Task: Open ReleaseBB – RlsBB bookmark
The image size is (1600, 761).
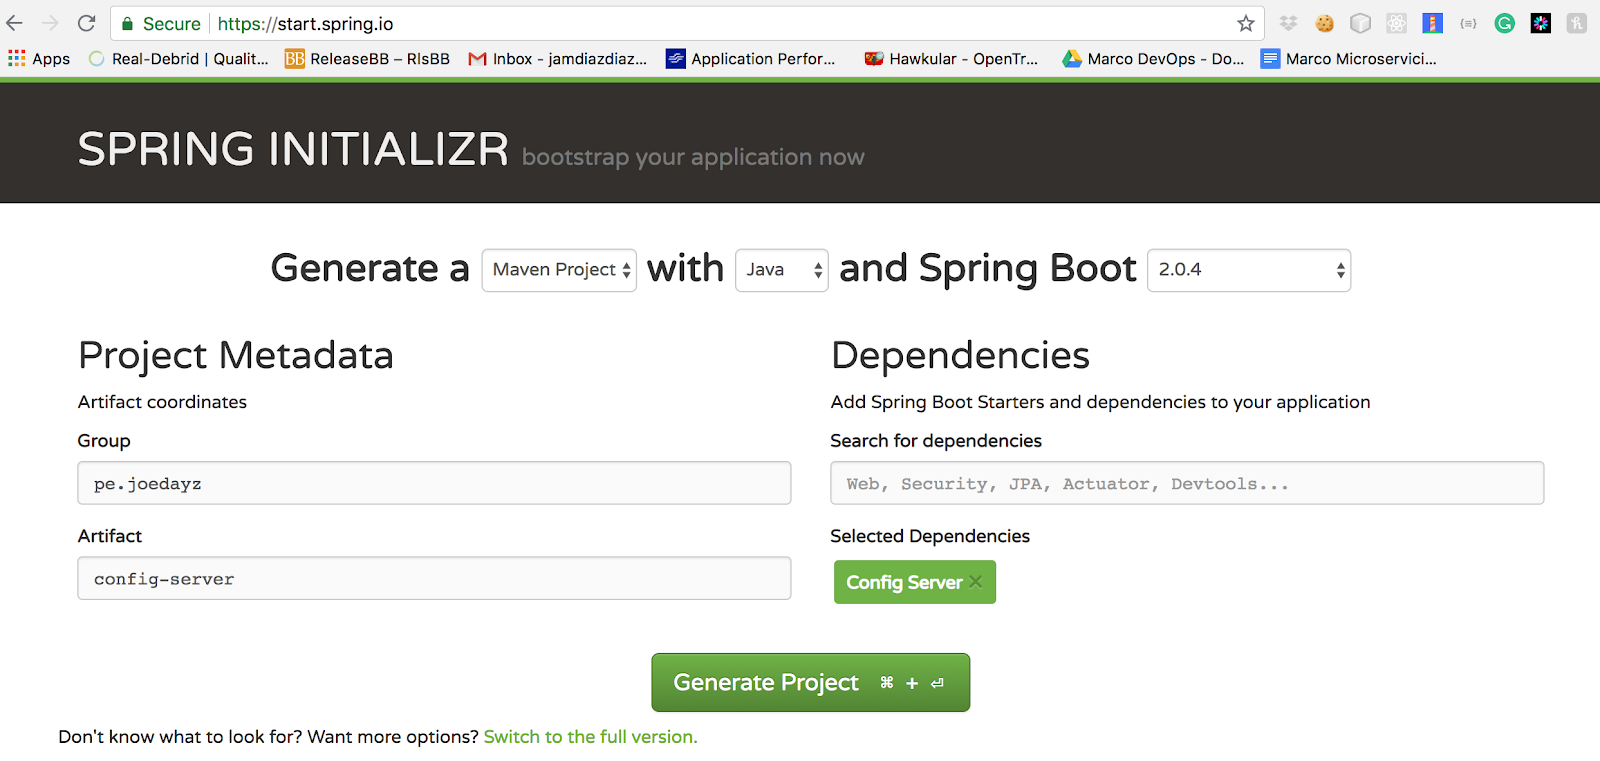Action: tap(367, 59)
